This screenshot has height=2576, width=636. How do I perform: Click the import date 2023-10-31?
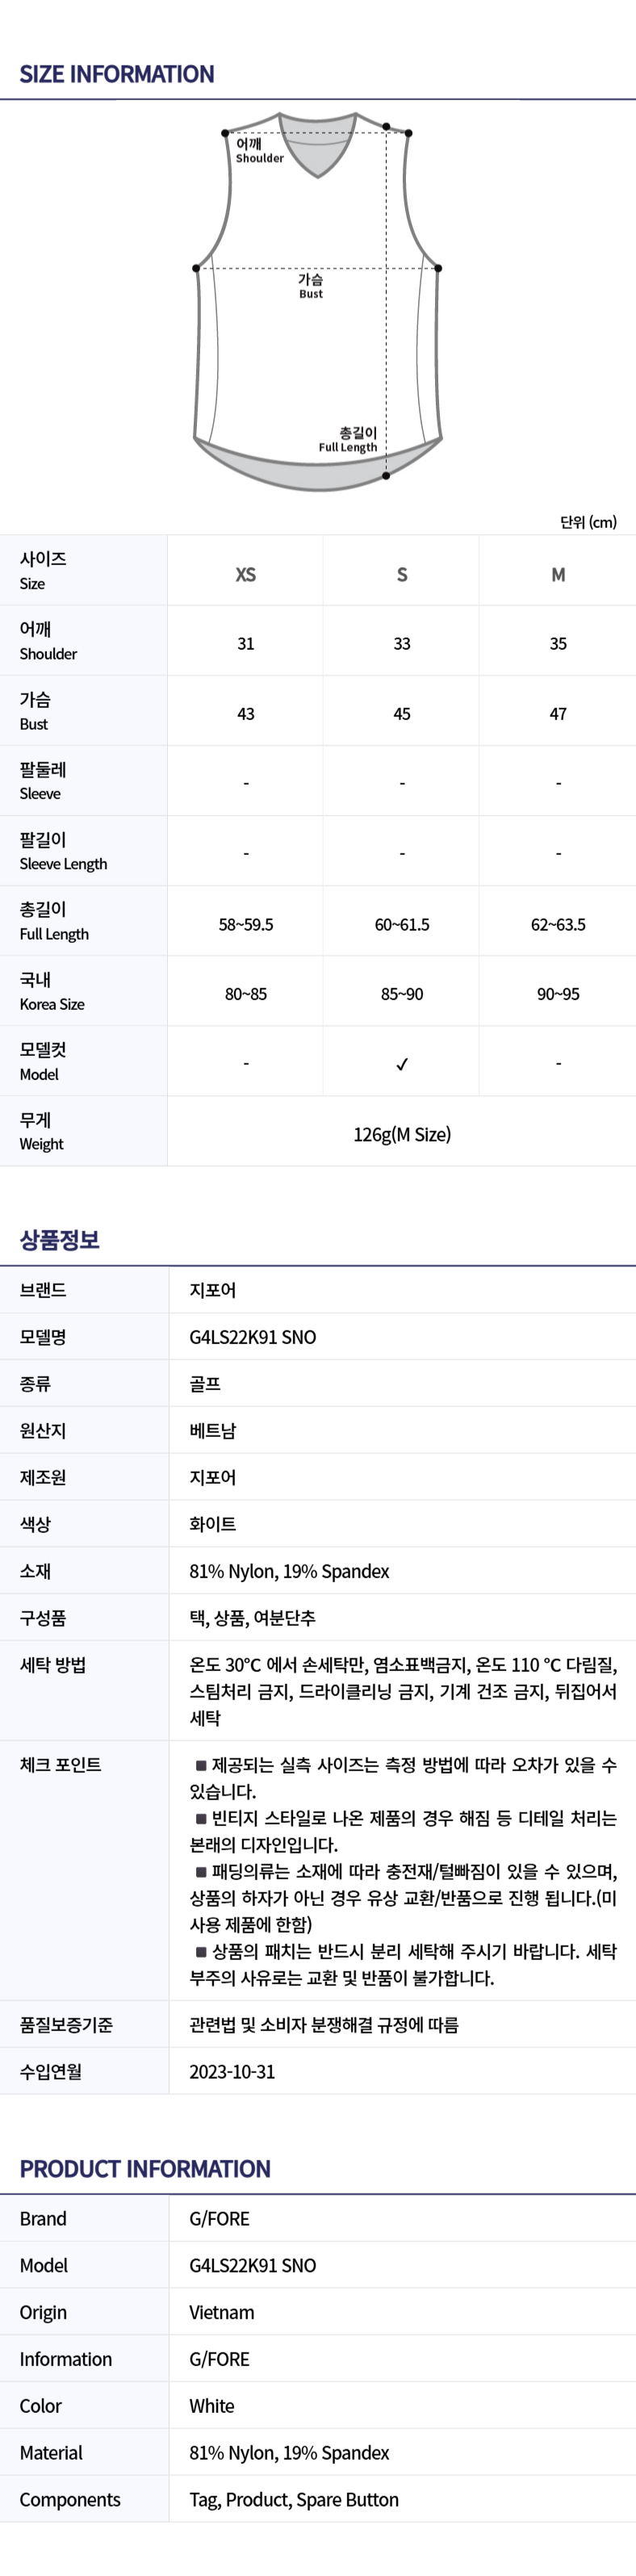(x=232, y=2071)
